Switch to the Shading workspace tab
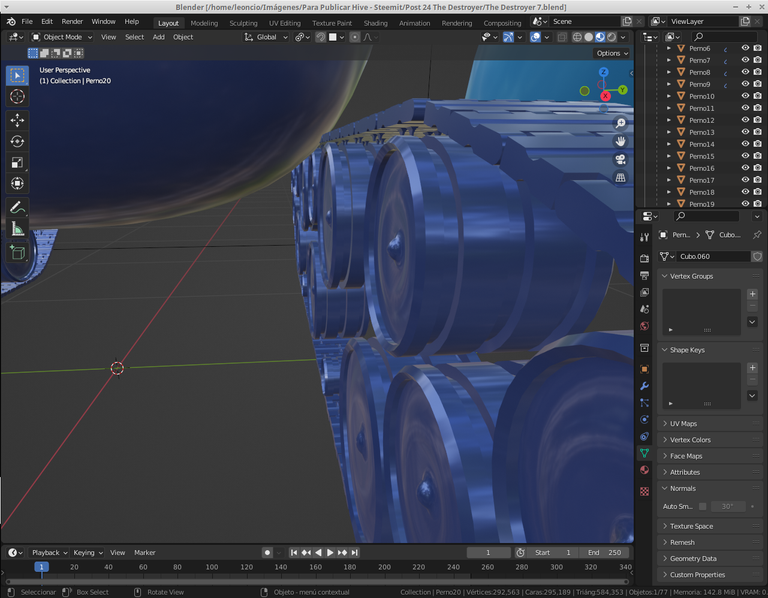 (x=375, y=23)
